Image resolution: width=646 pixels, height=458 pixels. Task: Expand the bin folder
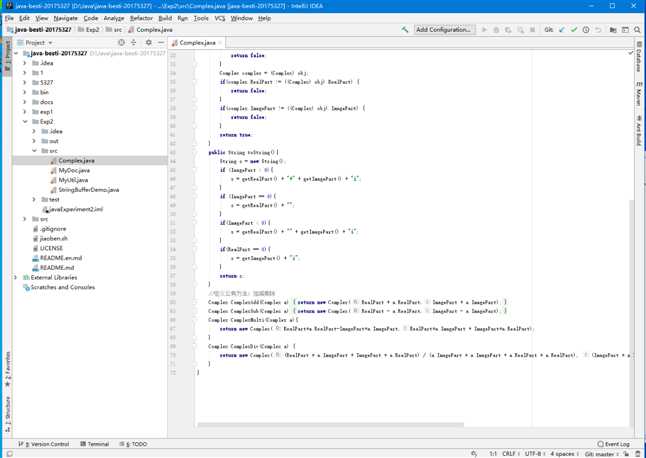25,92
